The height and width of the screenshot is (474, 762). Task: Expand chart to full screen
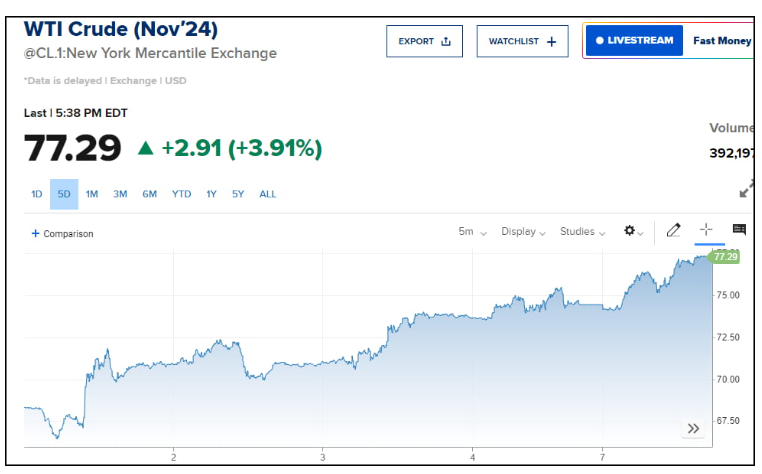tap(747, 188)
